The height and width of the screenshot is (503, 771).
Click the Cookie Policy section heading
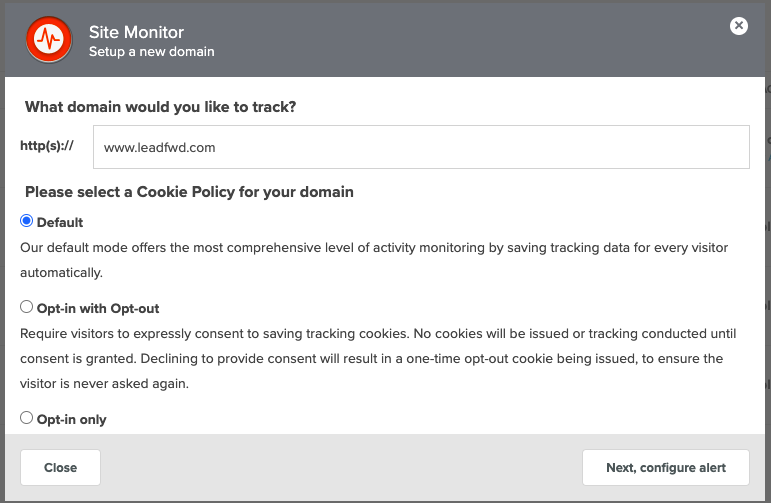tap(189, 192)
